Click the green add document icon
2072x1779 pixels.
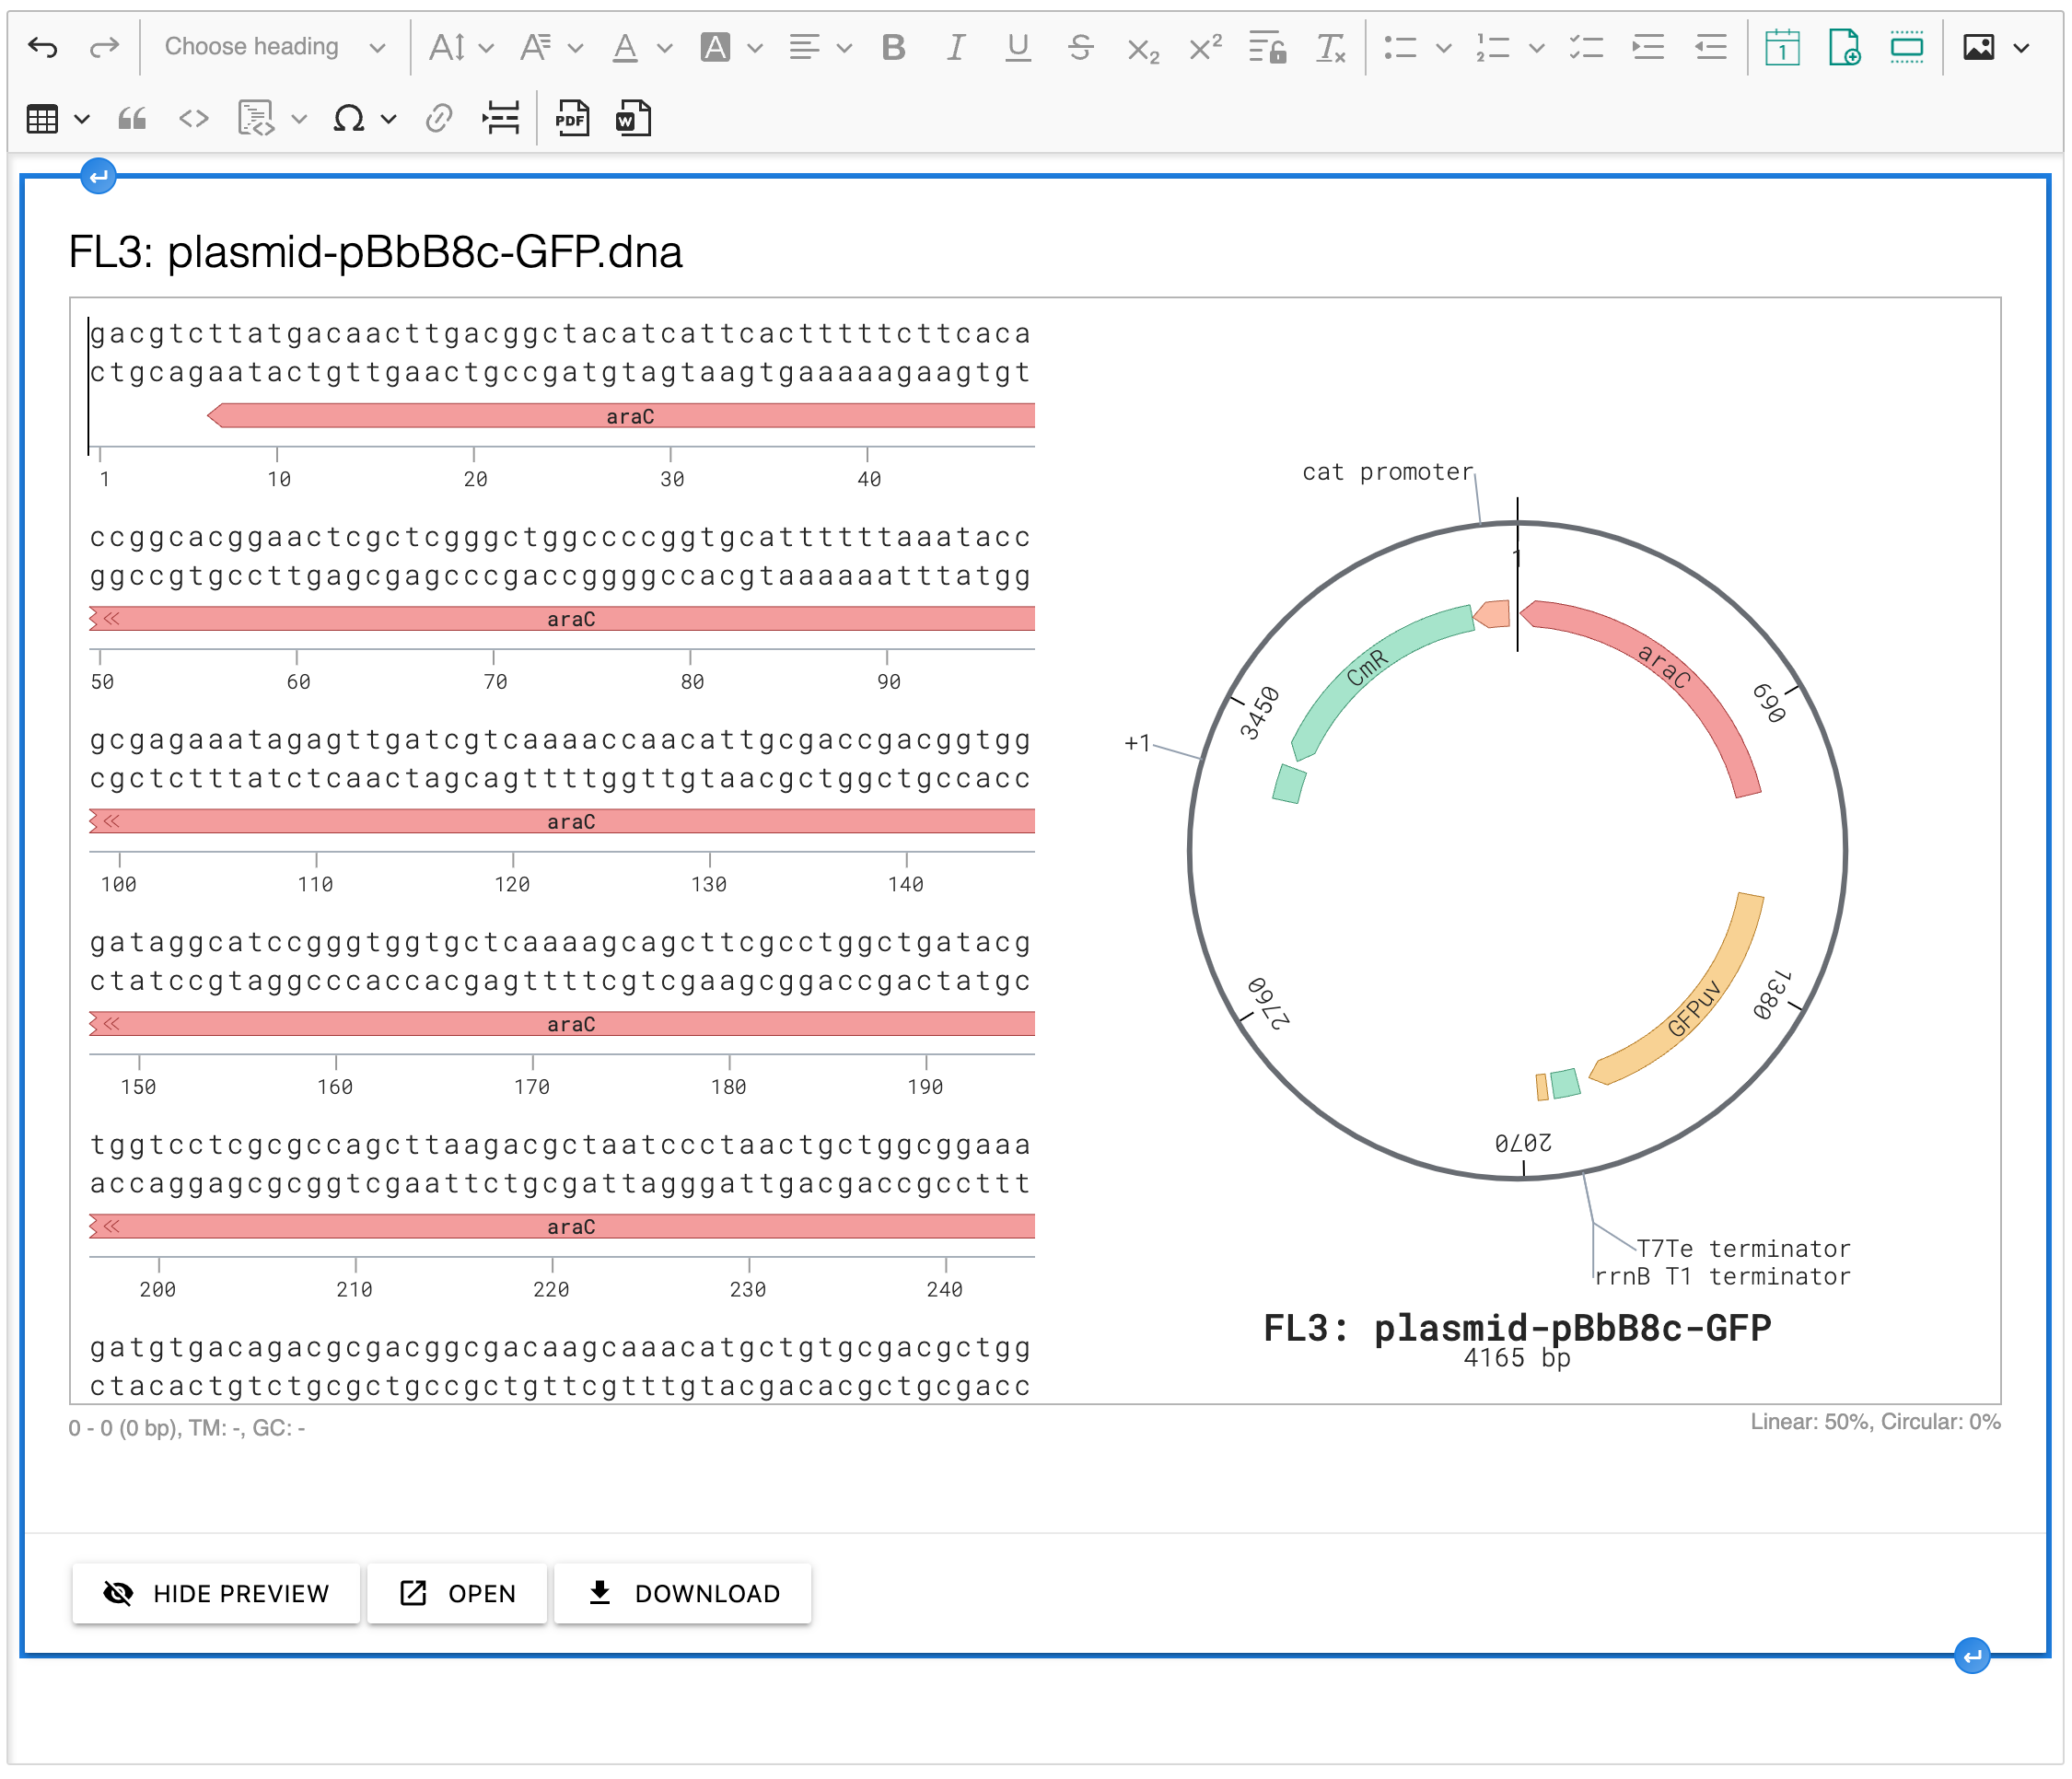1844,47
